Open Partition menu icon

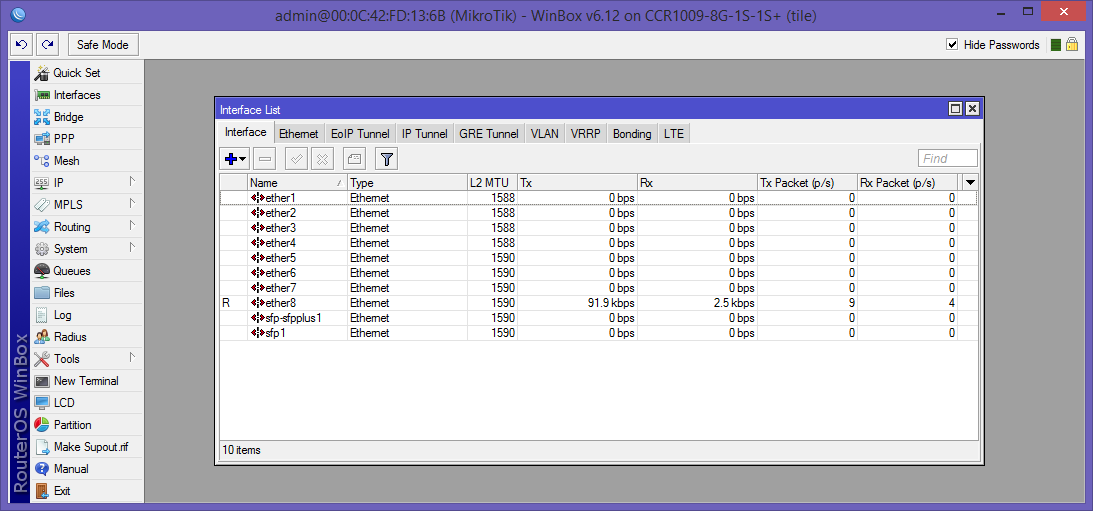[x=42, y=425]
